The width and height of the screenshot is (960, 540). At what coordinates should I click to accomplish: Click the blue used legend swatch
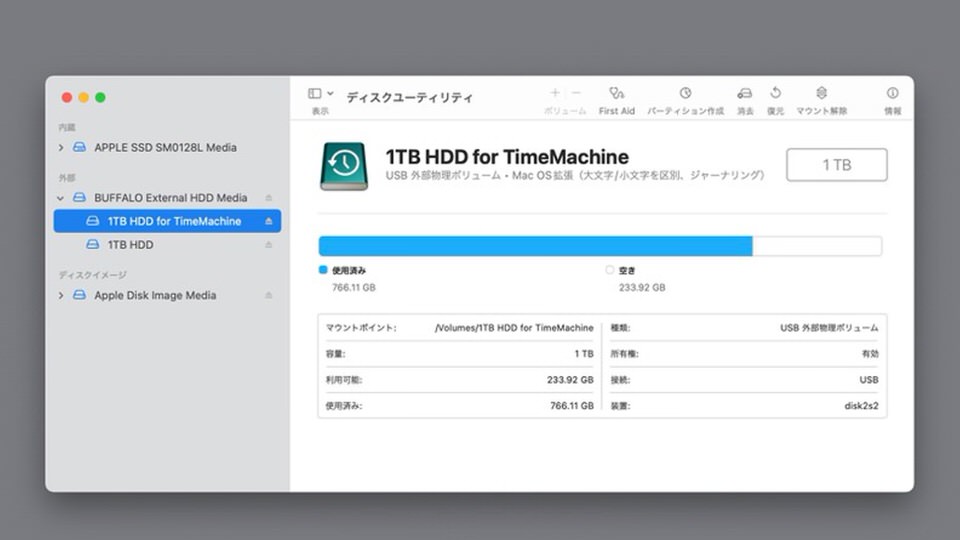323,270
